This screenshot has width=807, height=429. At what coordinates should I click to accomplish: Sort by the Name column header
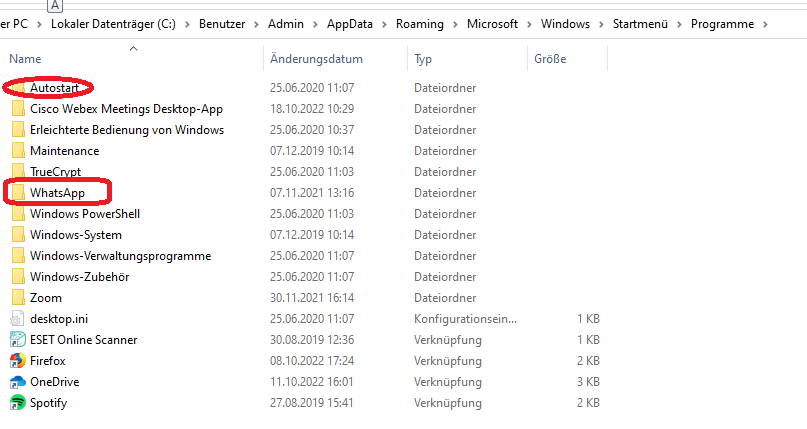(25, 59)
